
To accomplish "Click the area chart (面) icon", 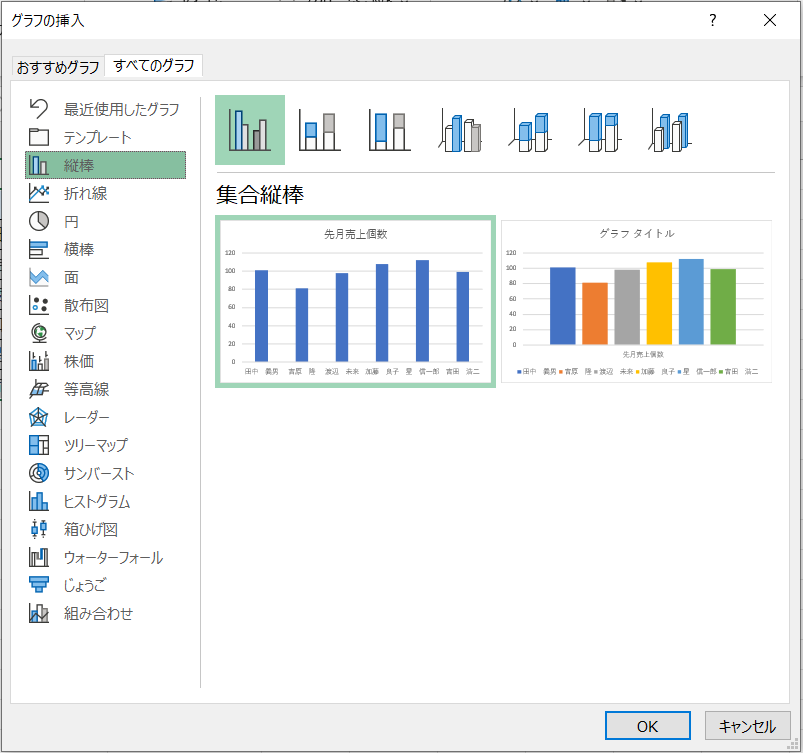I will (x=39, y=277).
